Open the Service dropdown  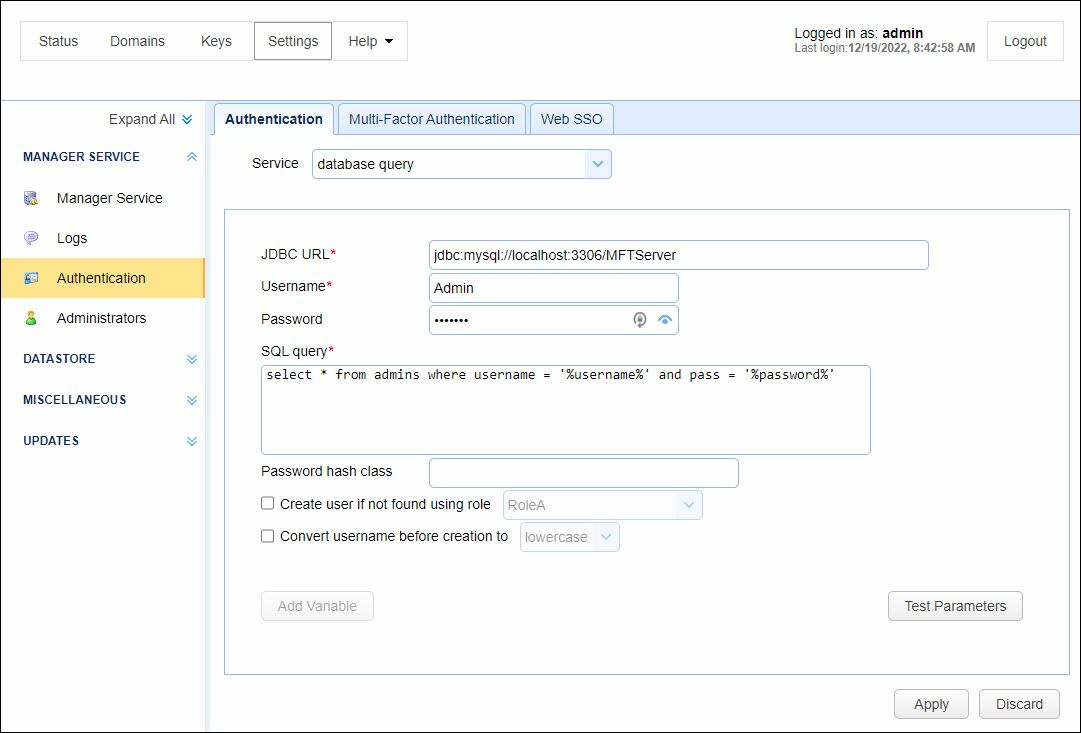tap(461, 164)
